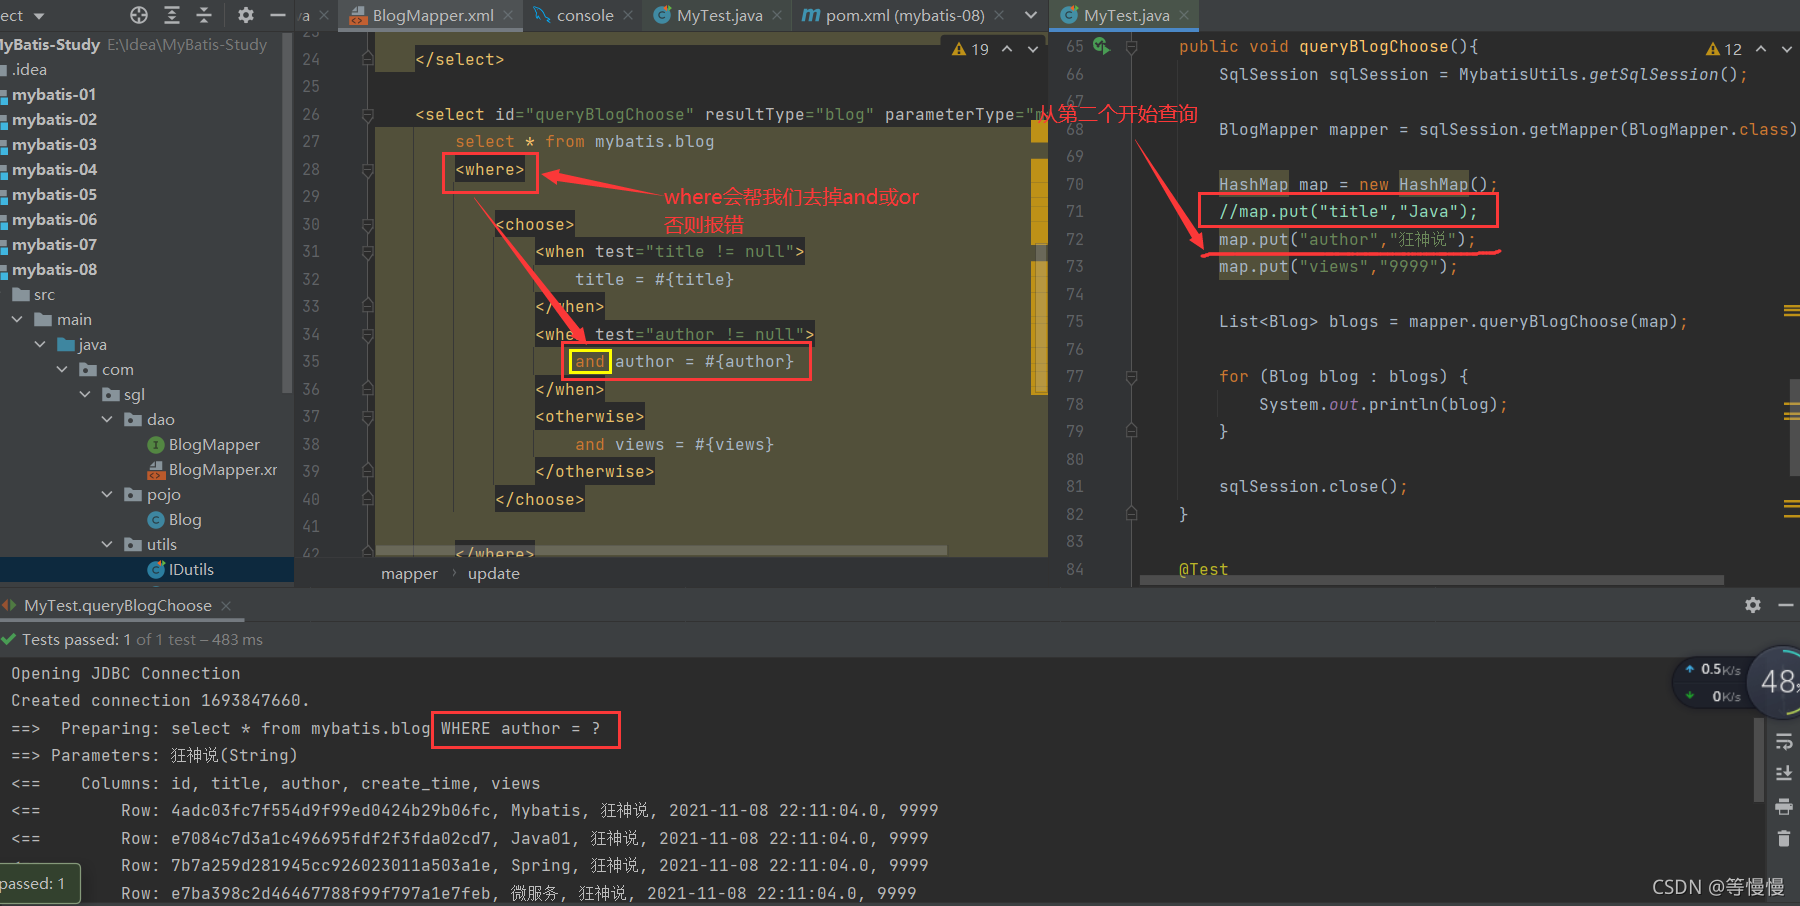This screenshot has height=906, width=1800.
Task: Click horizontal scrollbar of right MyTest.java editor
Action: pos(1430,580)
